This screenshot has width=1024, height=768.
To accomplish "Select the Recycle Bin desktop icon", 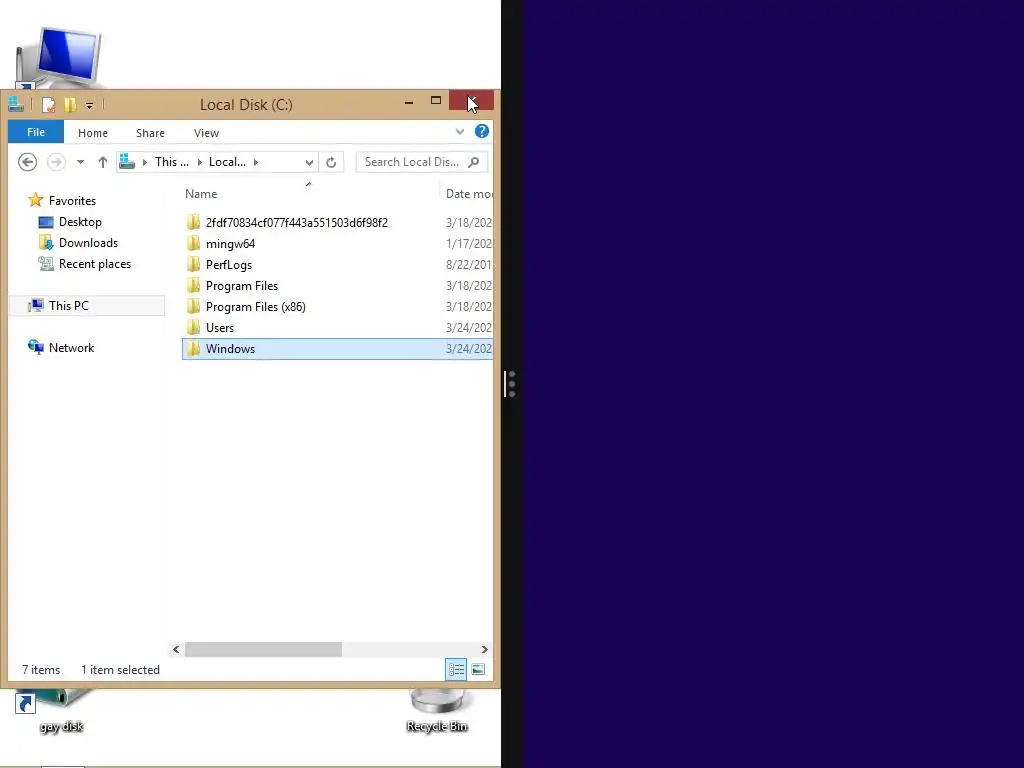I will pos(437,711).
